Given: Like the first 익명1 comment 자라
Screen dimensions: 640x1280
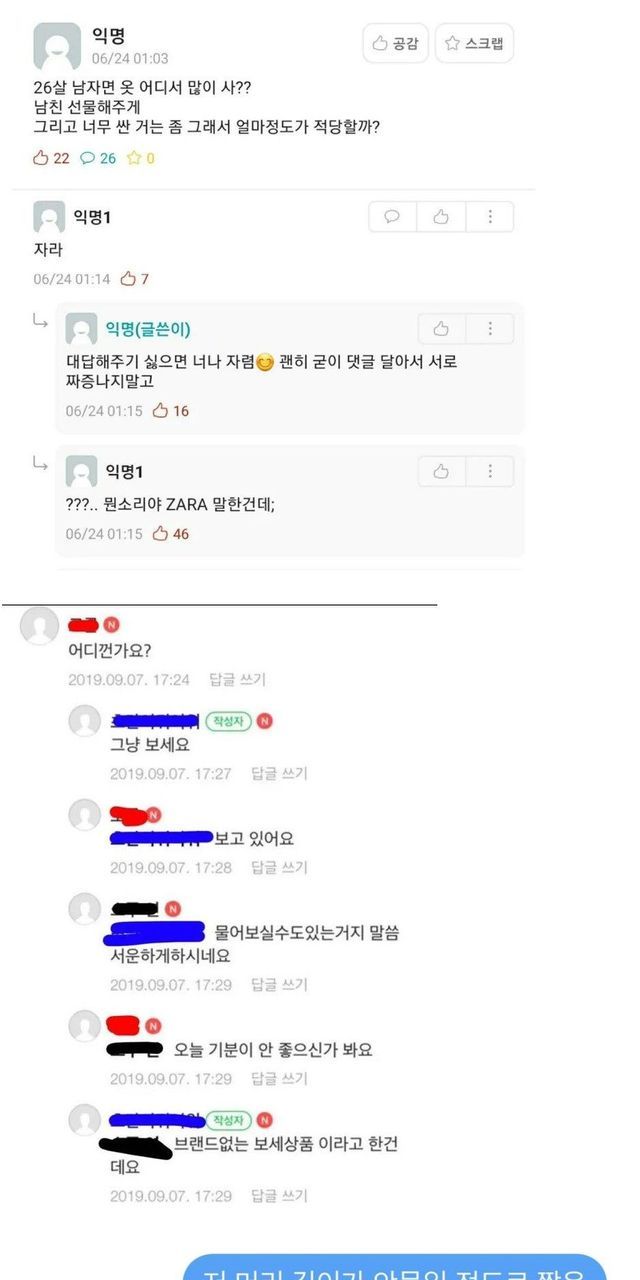Looking at the screenshot, I should coord(441,216).
